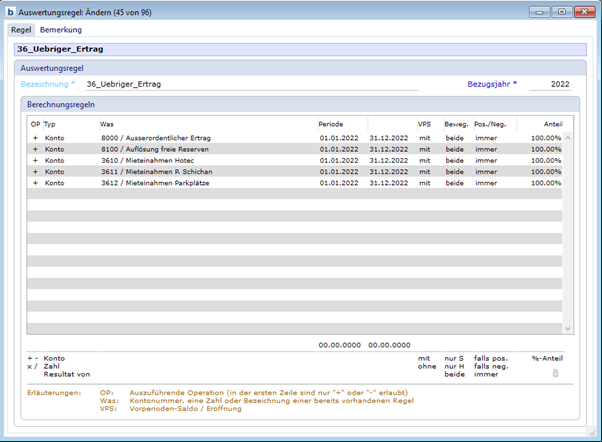602x442 pixels.
Task: Select the 'nur S' movement option
Action: [x=456, y=357]
